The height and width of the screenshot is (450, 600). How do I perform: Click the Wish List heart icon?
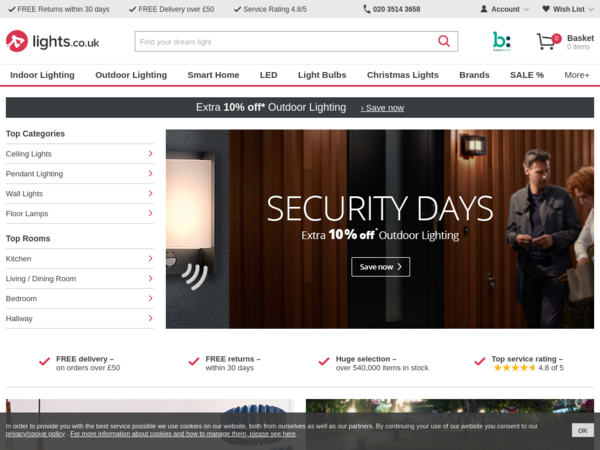[546, 9]
